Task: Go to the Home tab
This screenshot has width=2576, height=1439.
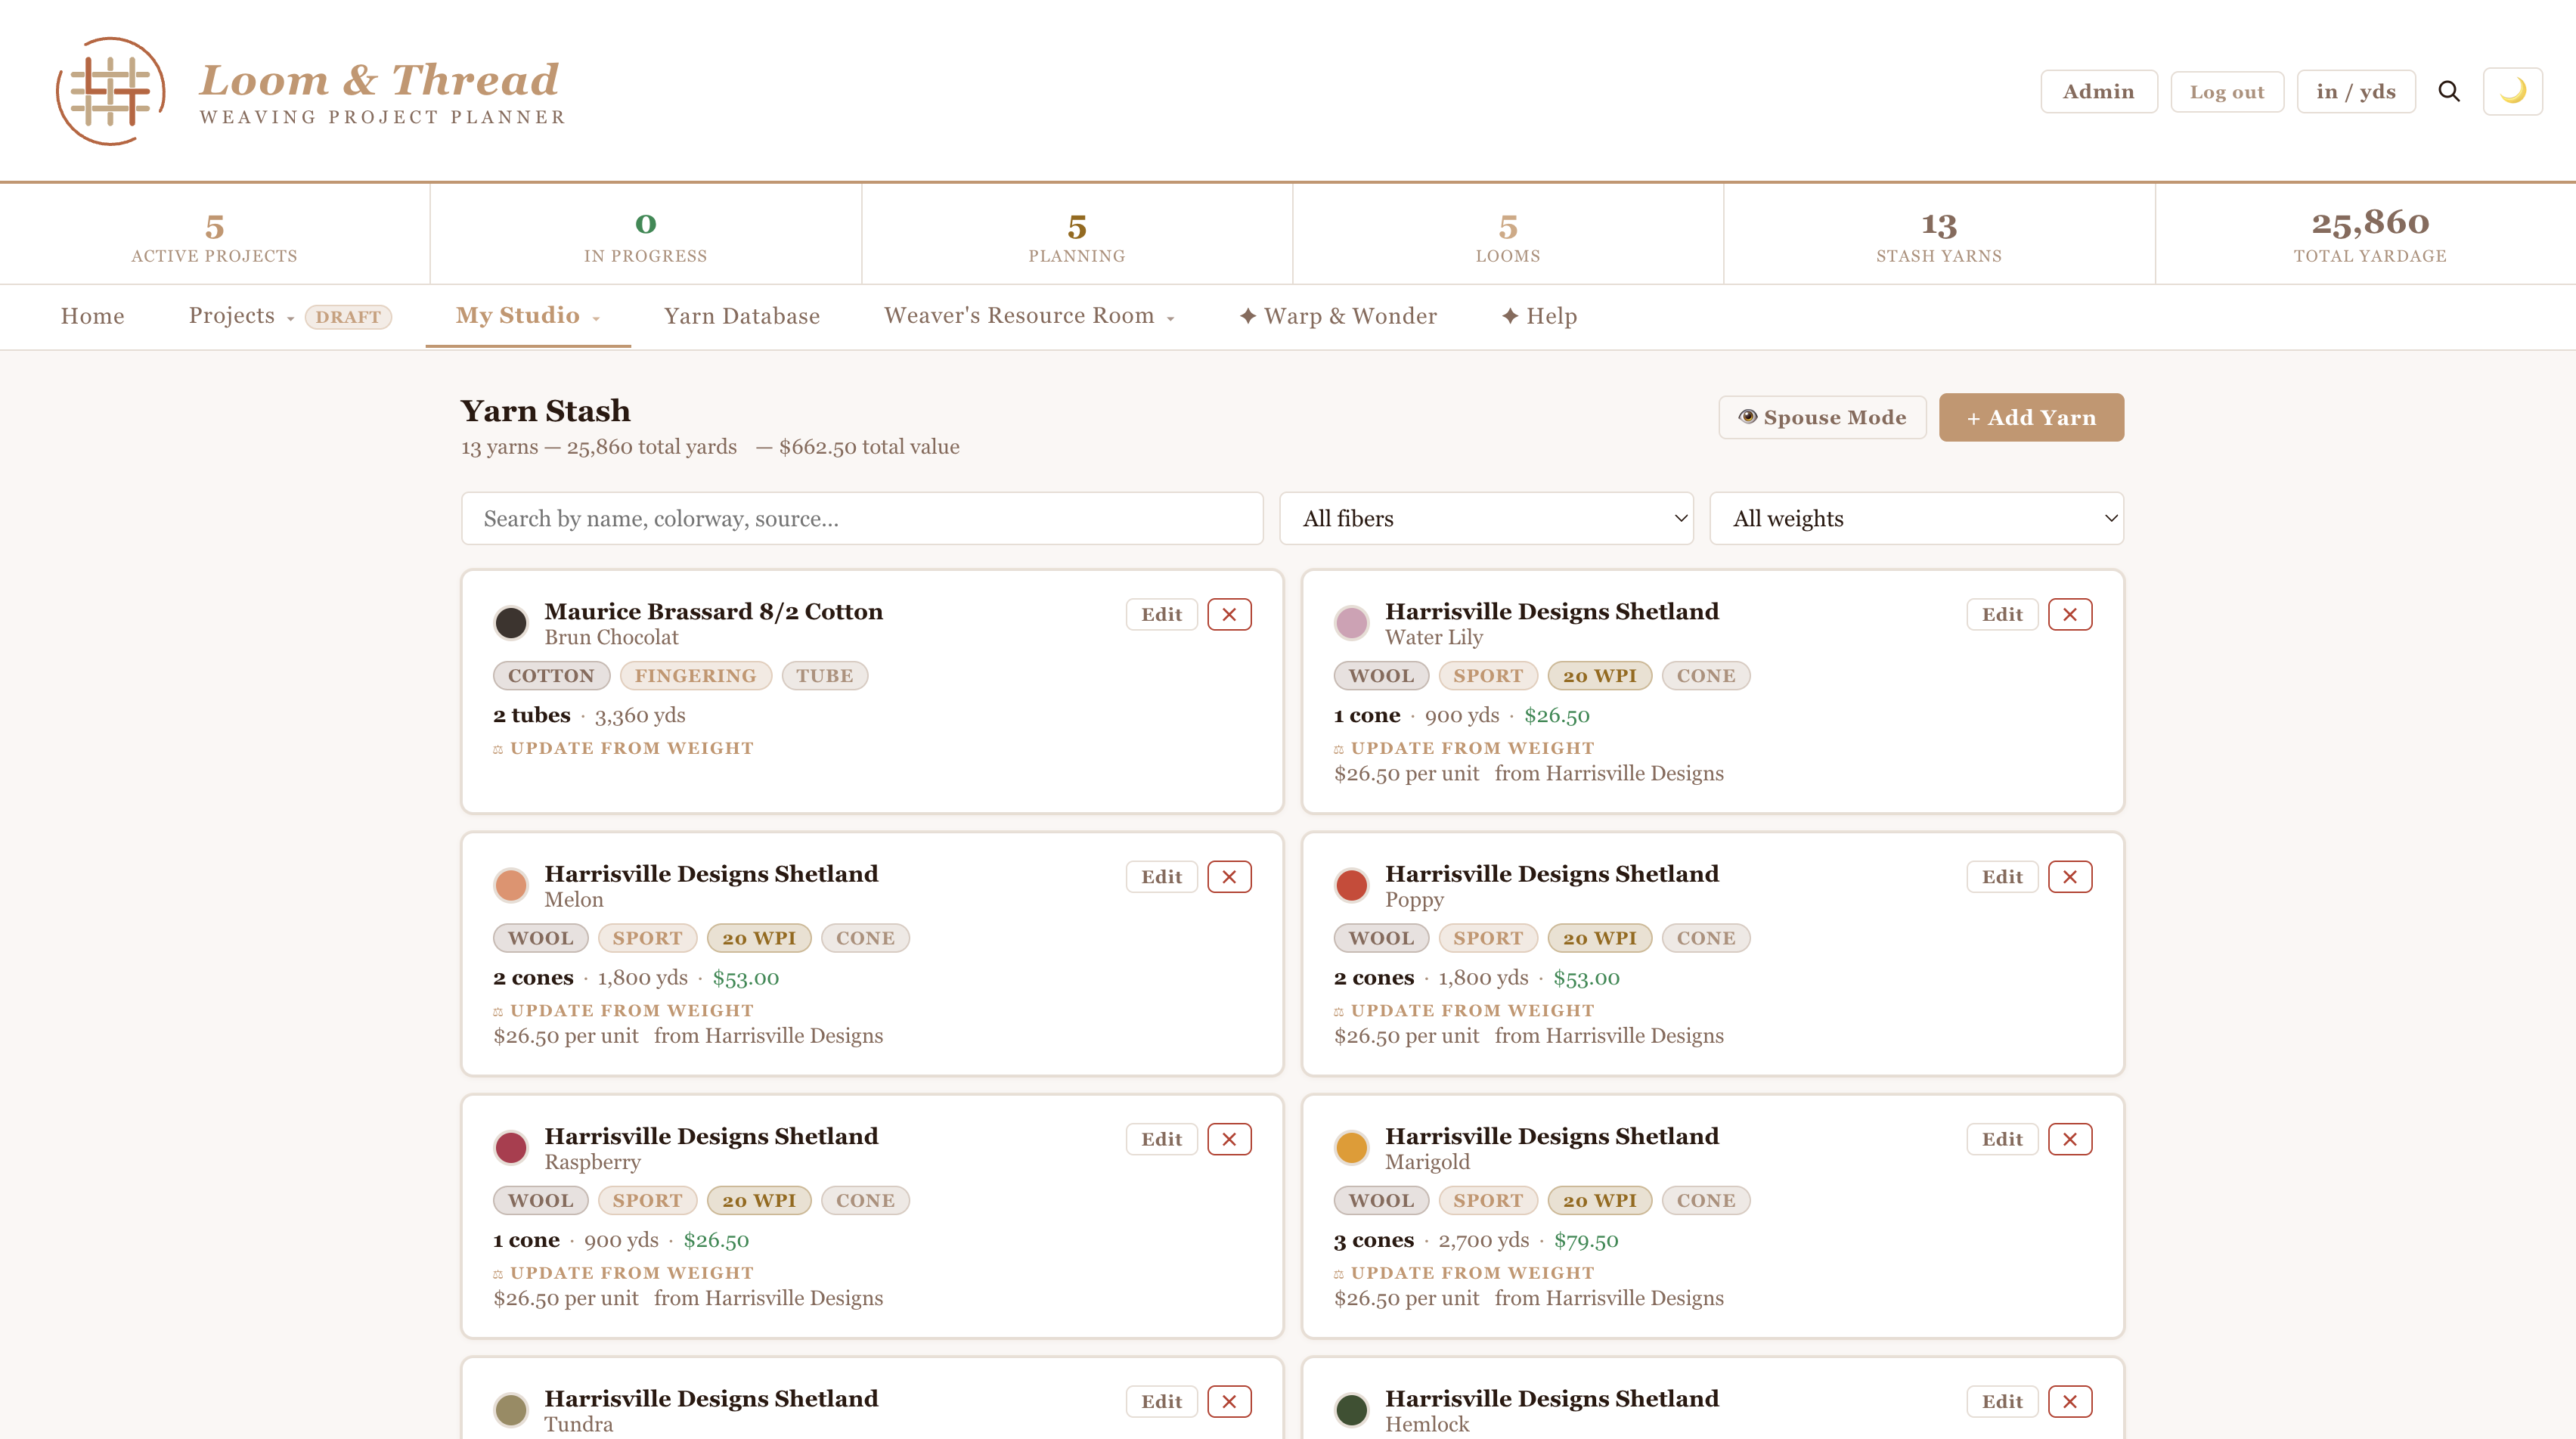Action: [92, 316]
